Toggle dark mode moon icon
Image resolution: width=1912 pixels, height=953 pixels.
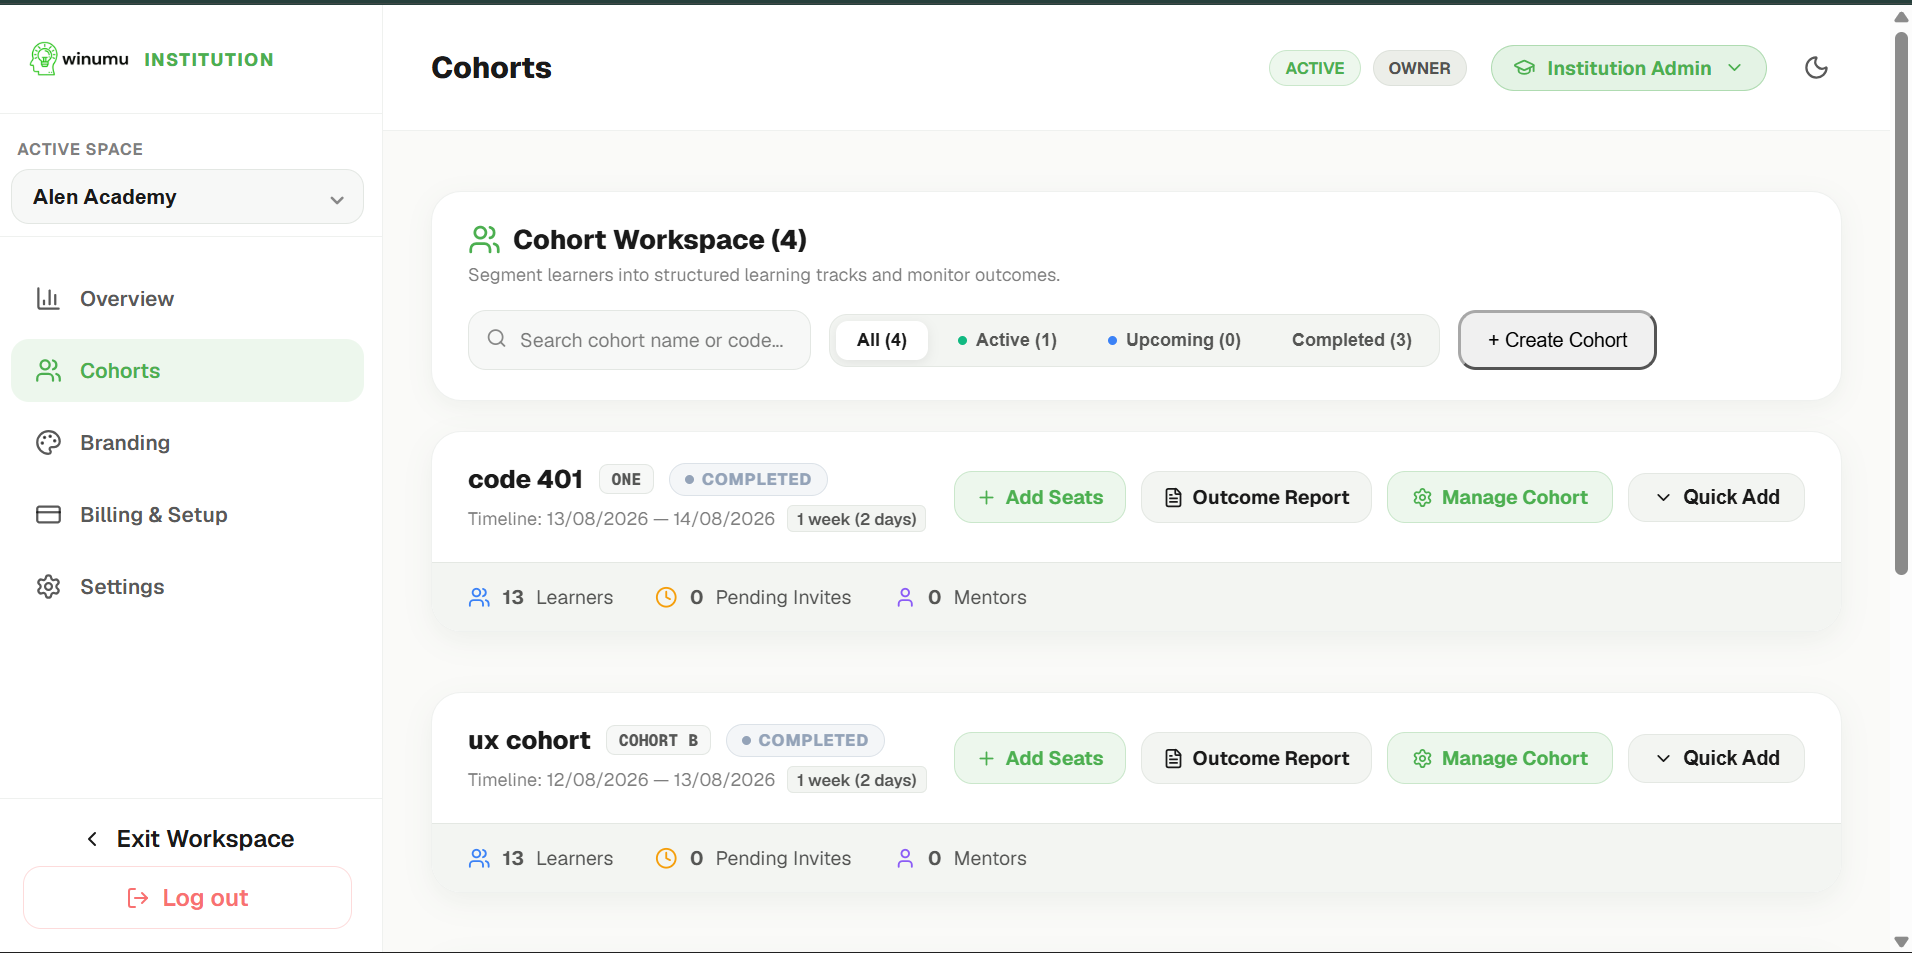tap(1816, 68)
